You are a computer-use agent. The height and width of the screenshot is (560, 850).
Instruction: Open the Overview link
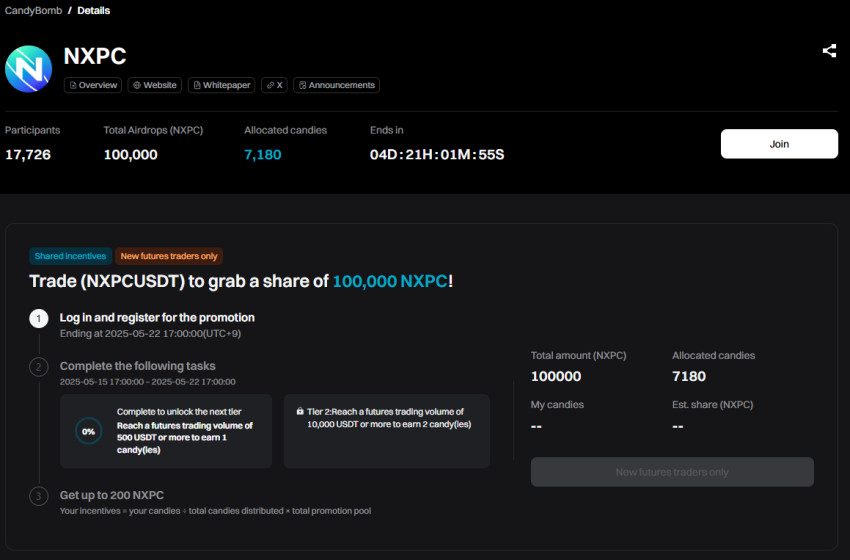tap(93, 85)
